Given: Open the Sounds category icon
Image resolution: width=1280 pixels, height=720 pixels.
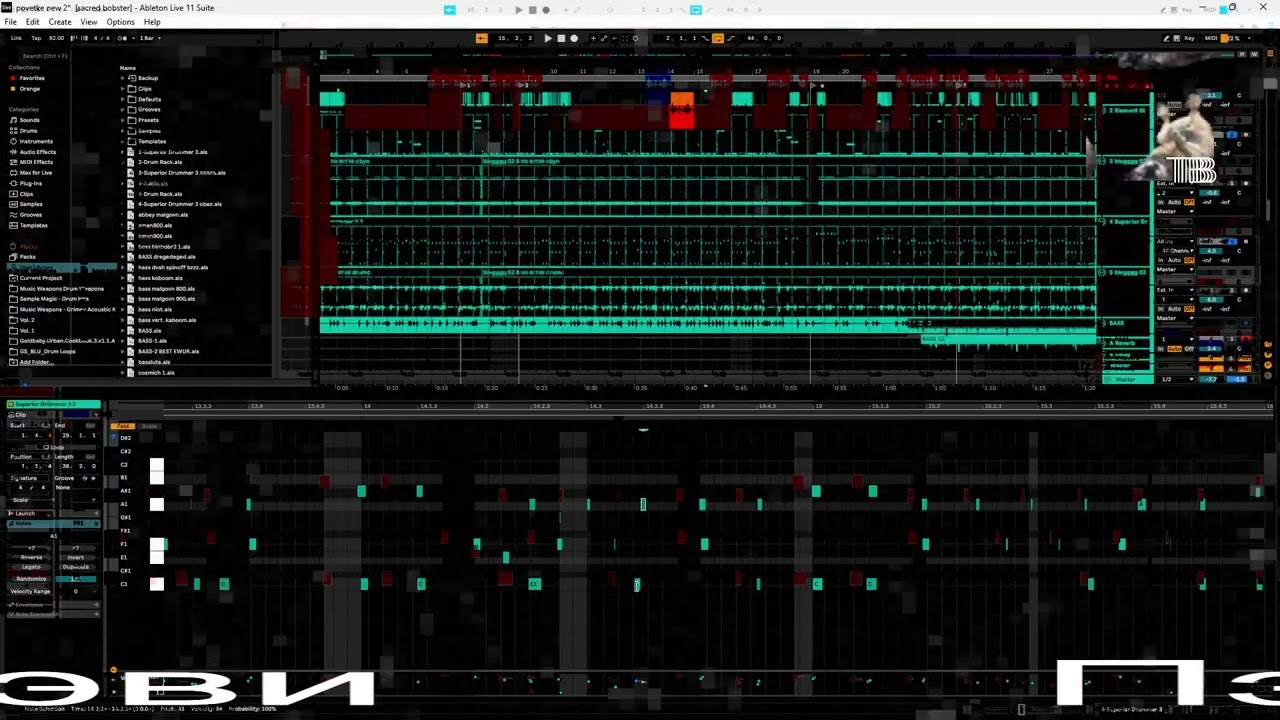Looking at the screenshot, I should point(13,120).
